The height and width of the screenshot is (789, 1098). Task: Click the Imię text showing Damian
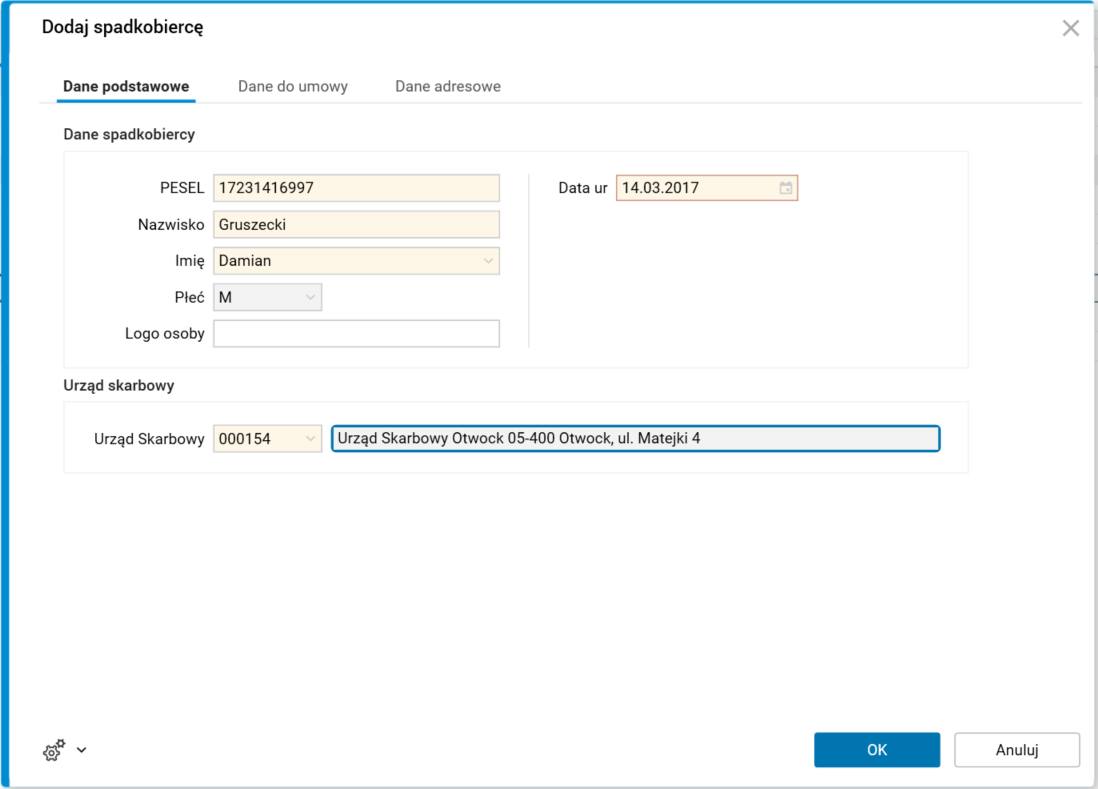point(245,261)
